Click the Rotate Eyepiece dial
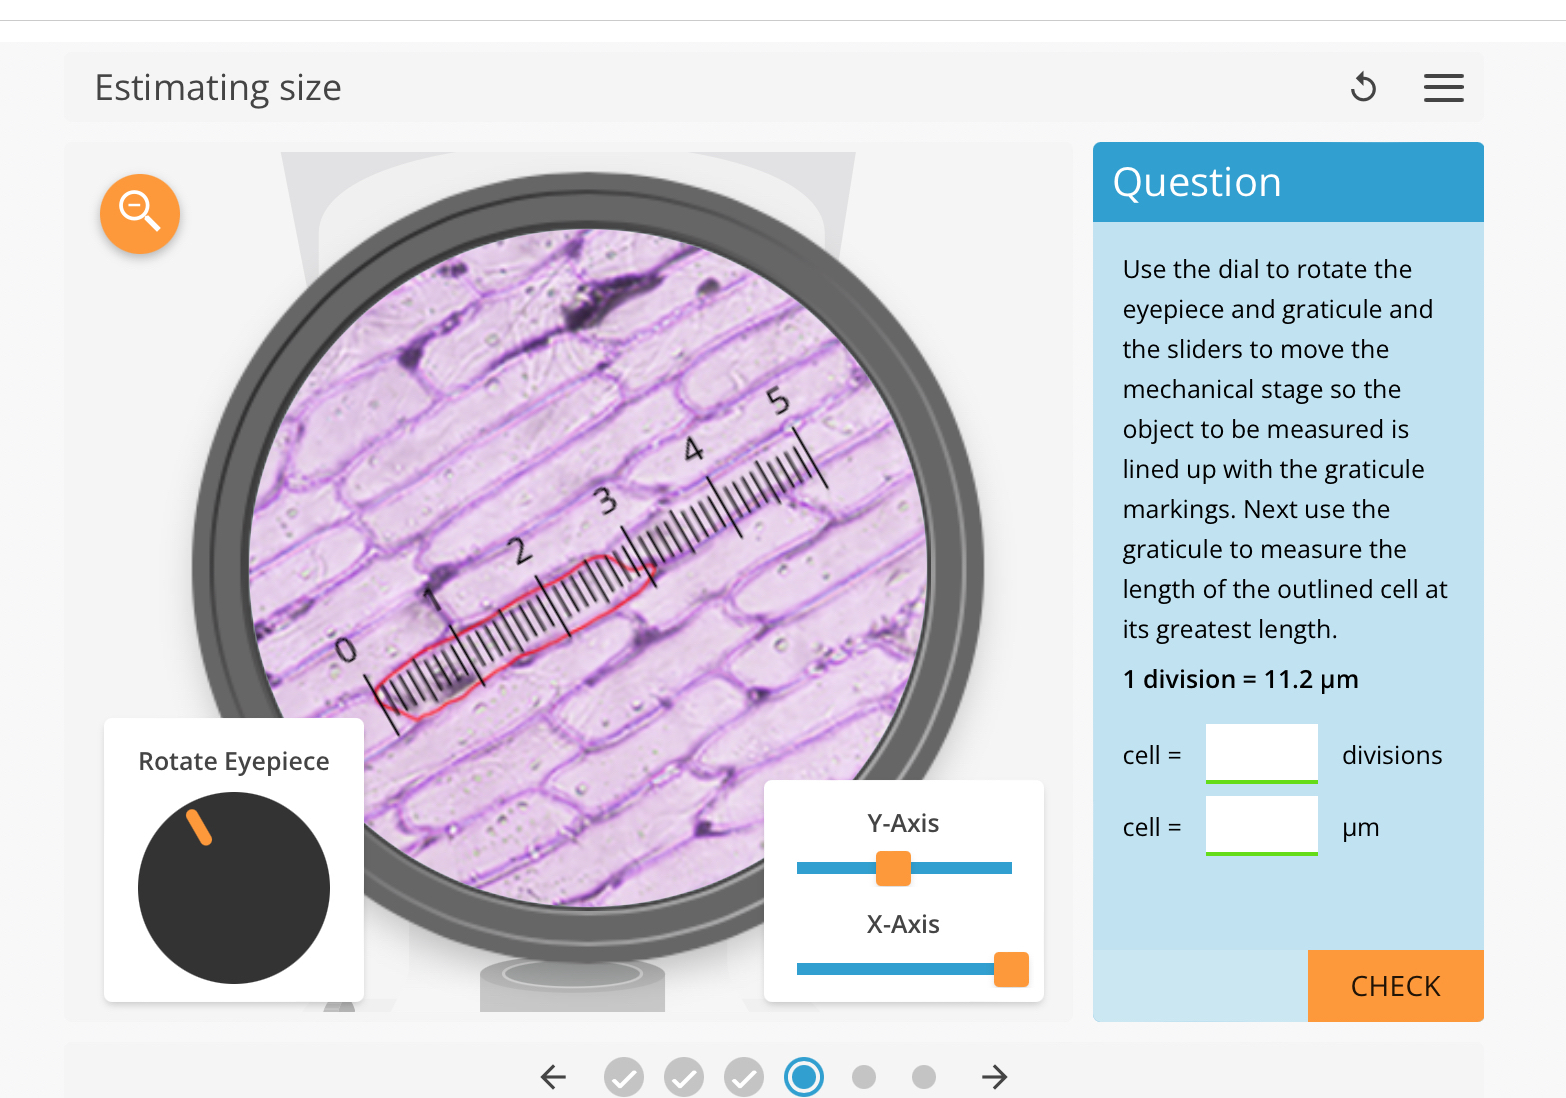 pyautogui.click(x=233, y=888)
